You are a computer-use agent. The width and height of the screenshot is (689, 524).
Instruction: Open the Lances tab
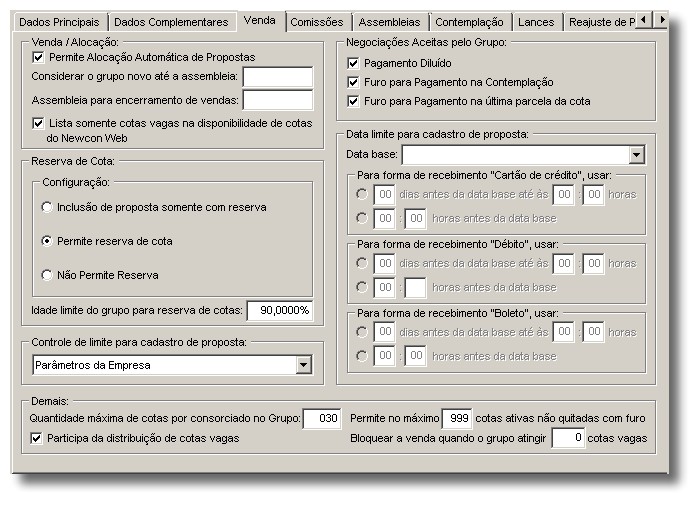[536, 22]
